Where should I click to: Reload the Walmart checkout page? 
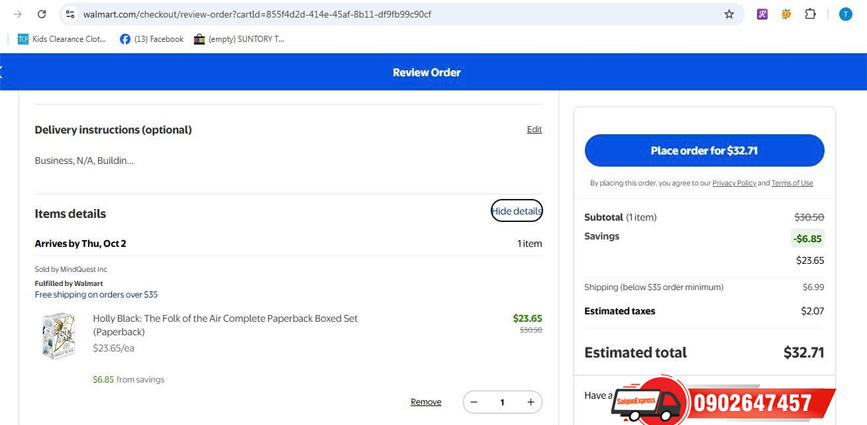click(x=41, y=14)
